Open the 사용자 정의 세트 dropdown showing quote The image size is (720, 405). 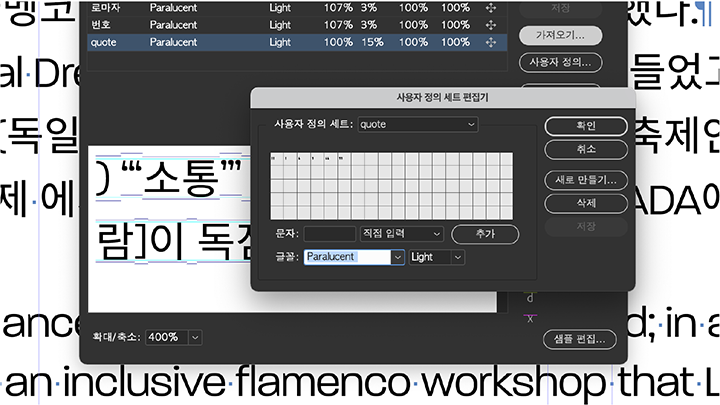coord(418,124)
